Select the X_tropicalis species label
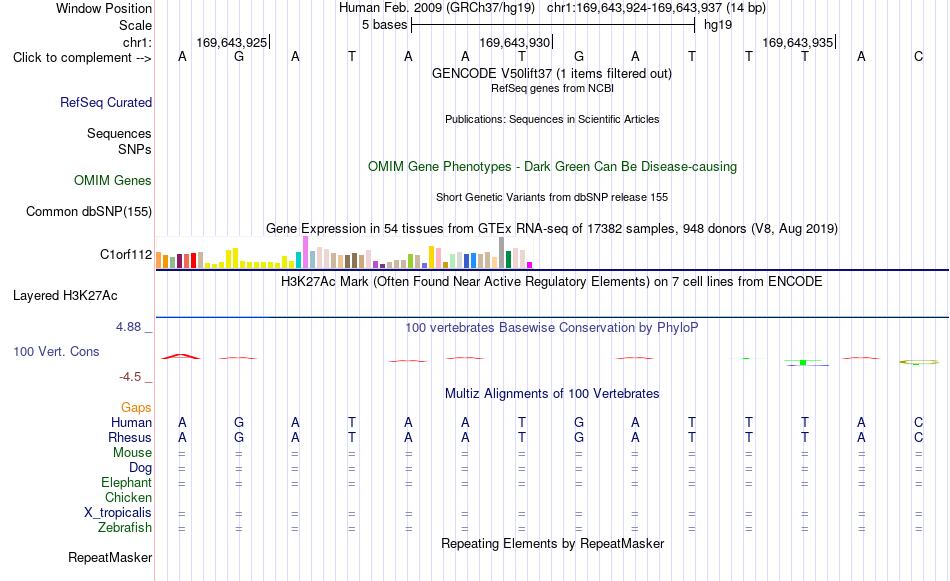950x581 pixels. [118, 513]
